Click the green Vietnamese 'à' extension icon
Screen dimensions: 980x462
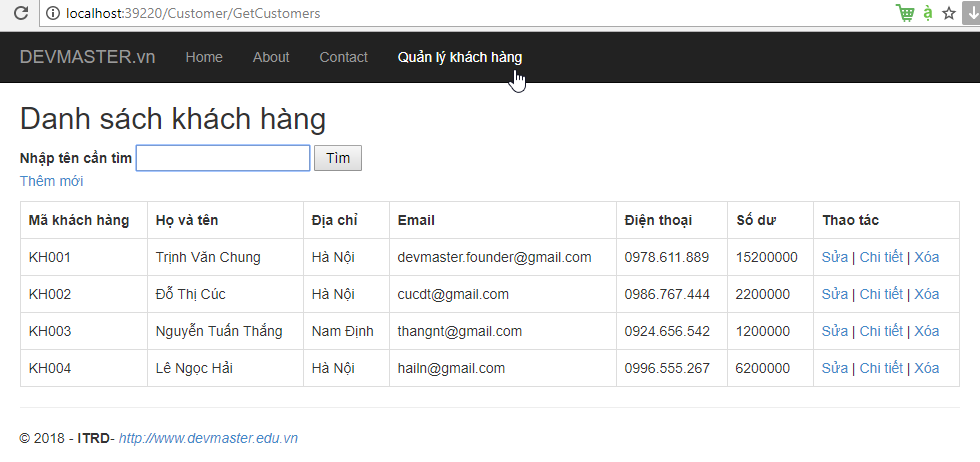coord(928,13)
